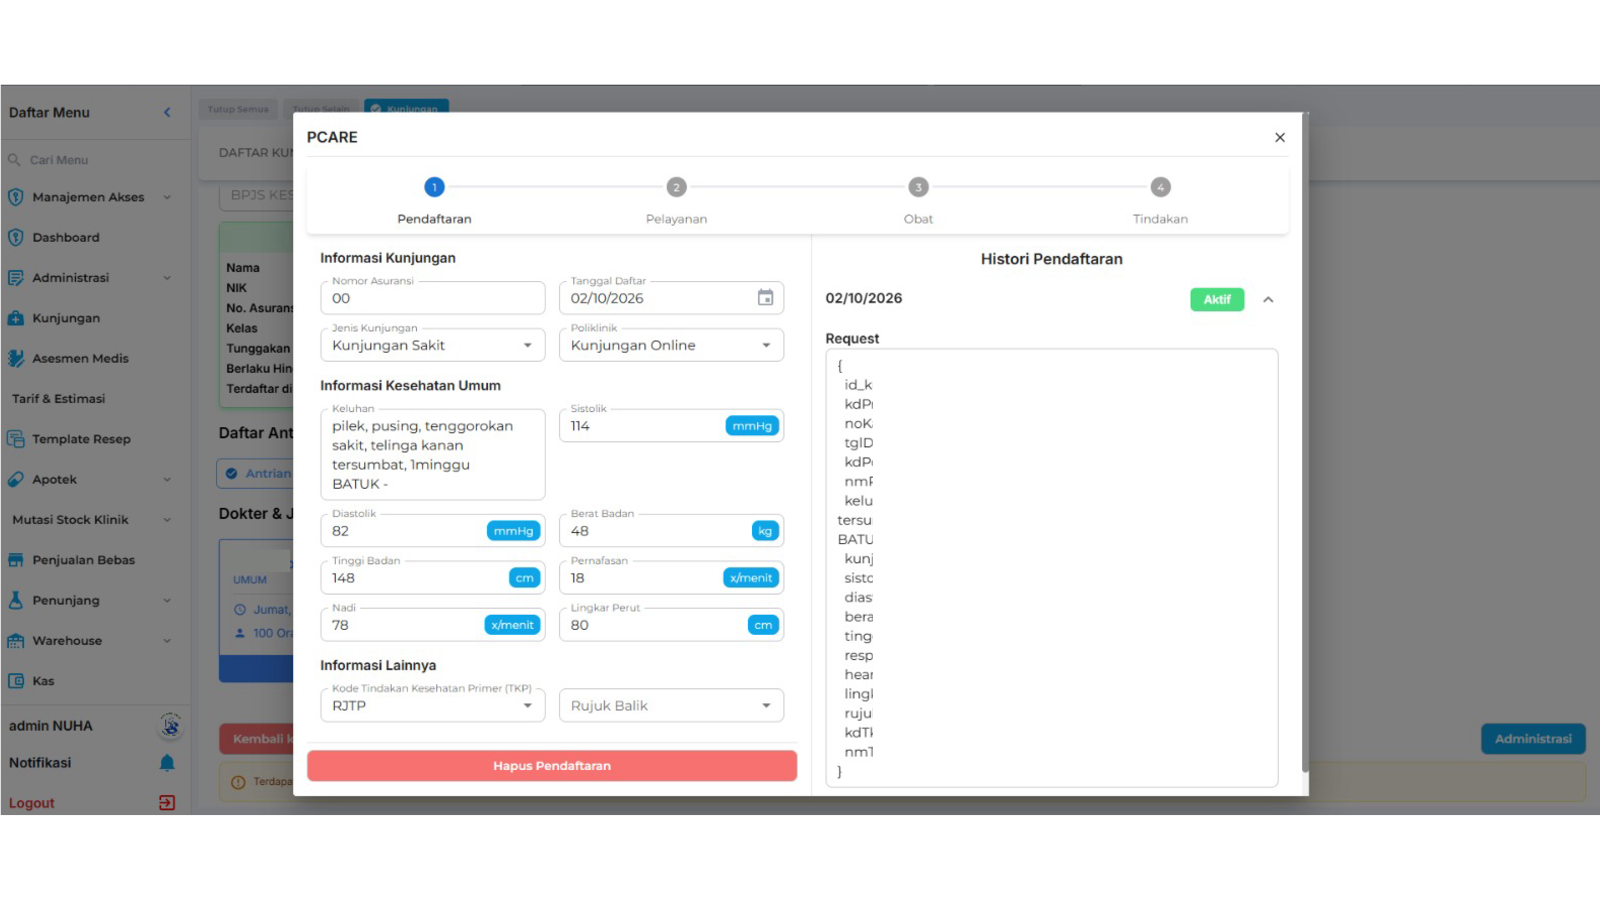Open the Penunjang flask icon
The image size is (1600, 900).
tap(16, 600)
